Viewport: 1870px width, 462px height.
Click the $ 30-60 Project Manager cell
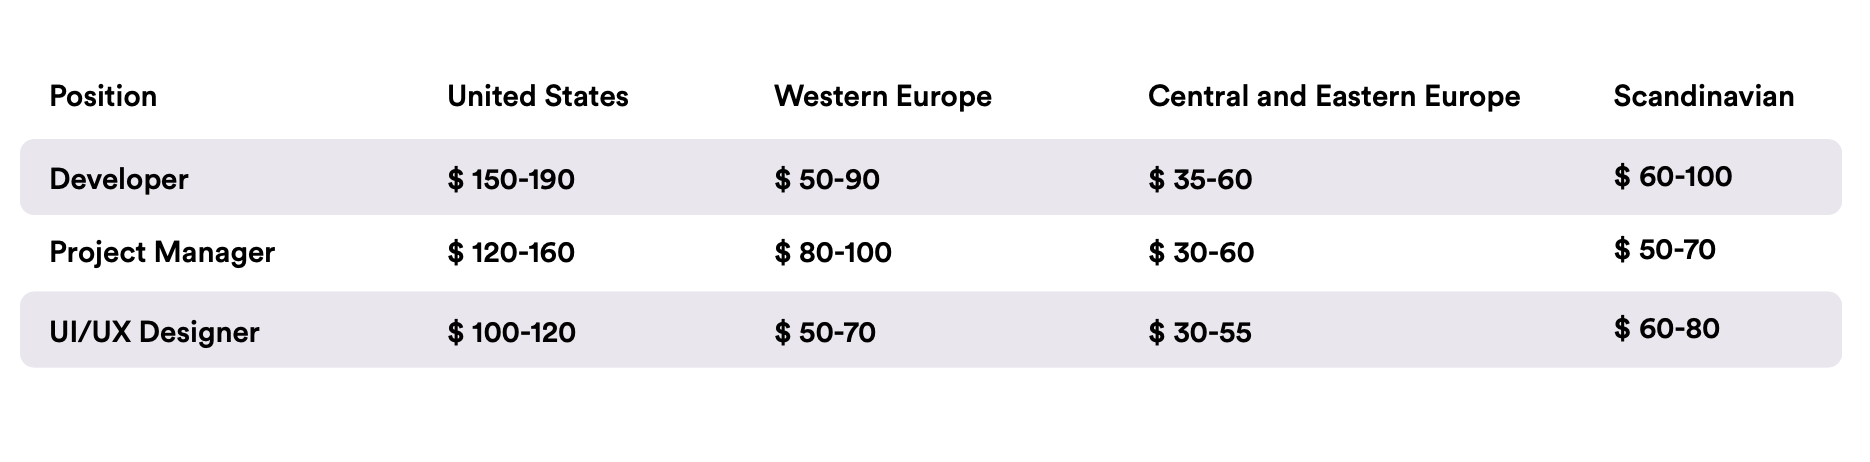click(1201, 252)
